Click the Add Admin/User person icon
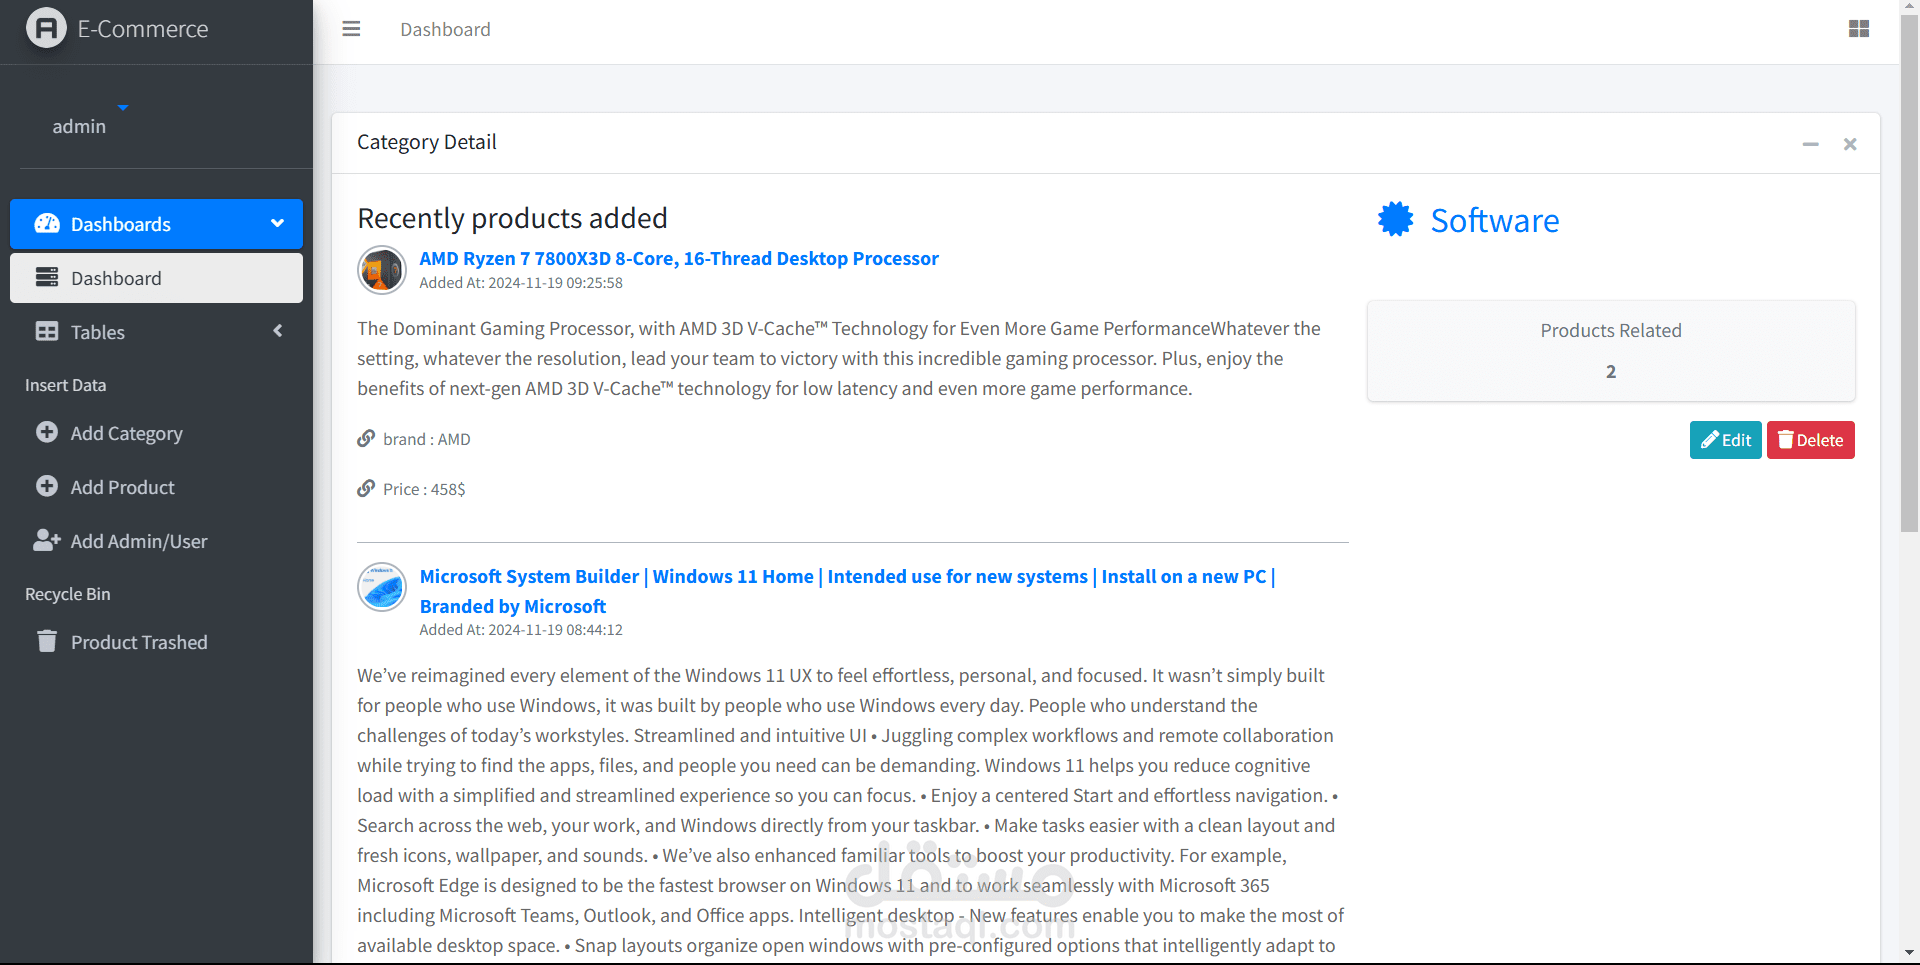 (47, 540)
